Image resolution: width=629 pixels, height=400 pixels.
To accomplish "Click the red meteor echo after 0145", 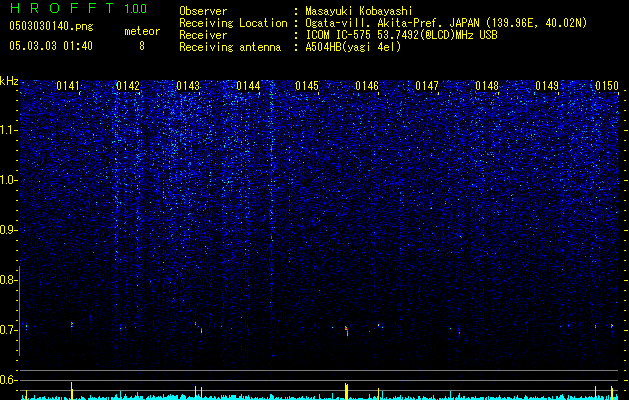I will point(347,331).
